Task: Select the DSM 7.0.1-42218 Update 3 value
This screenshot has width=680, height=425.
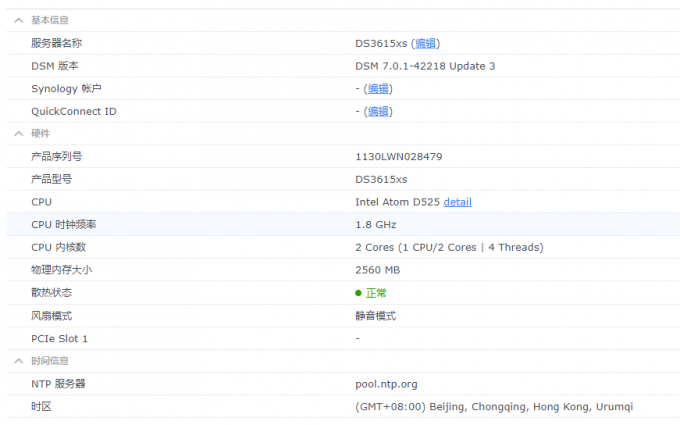Action: click(x=425, y=66)
